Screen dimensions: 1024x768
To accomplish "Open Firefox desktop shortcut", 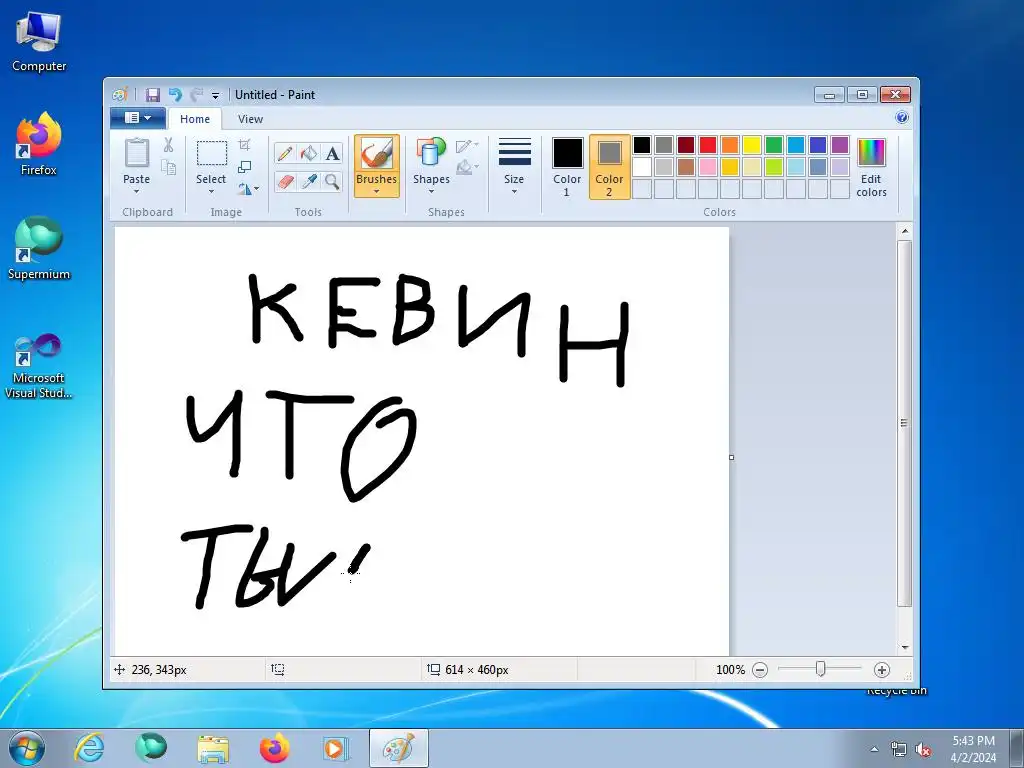I will pyautogui.click(x=39, y=144).
